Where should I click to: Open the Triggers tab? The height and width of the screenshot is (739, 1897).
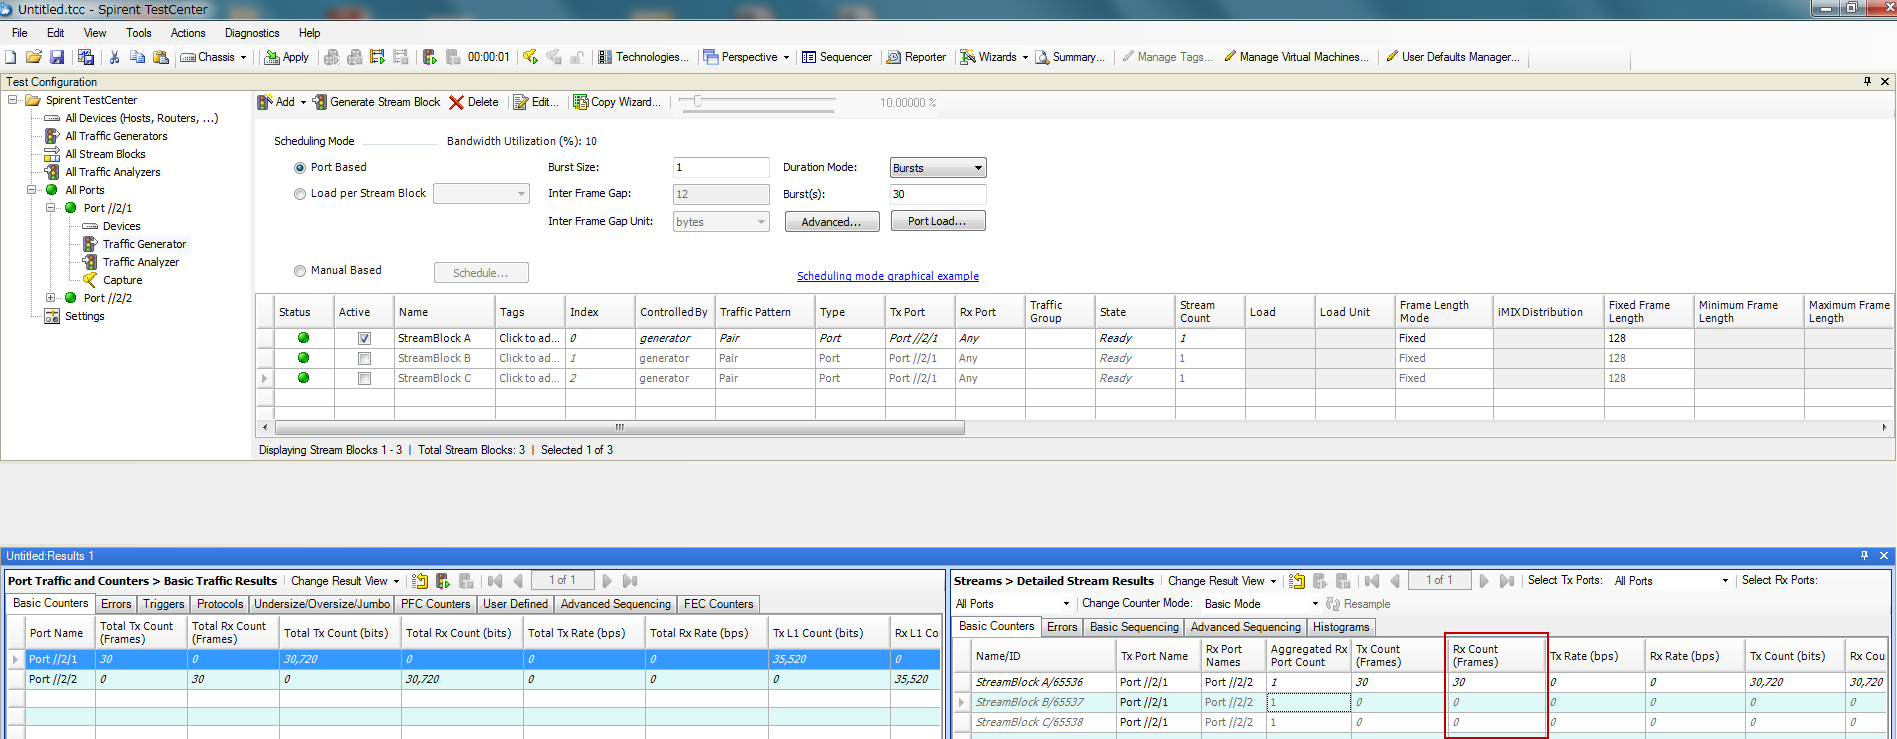163,604
